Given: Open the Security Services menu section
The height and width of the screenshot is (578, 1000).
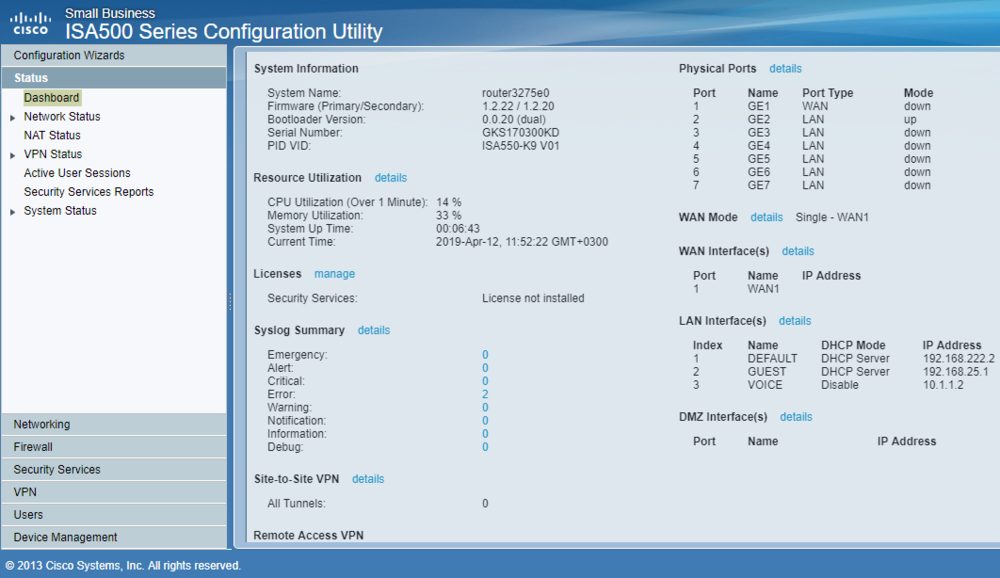Looking at the screenshot, I should click(x=57, y=469).
